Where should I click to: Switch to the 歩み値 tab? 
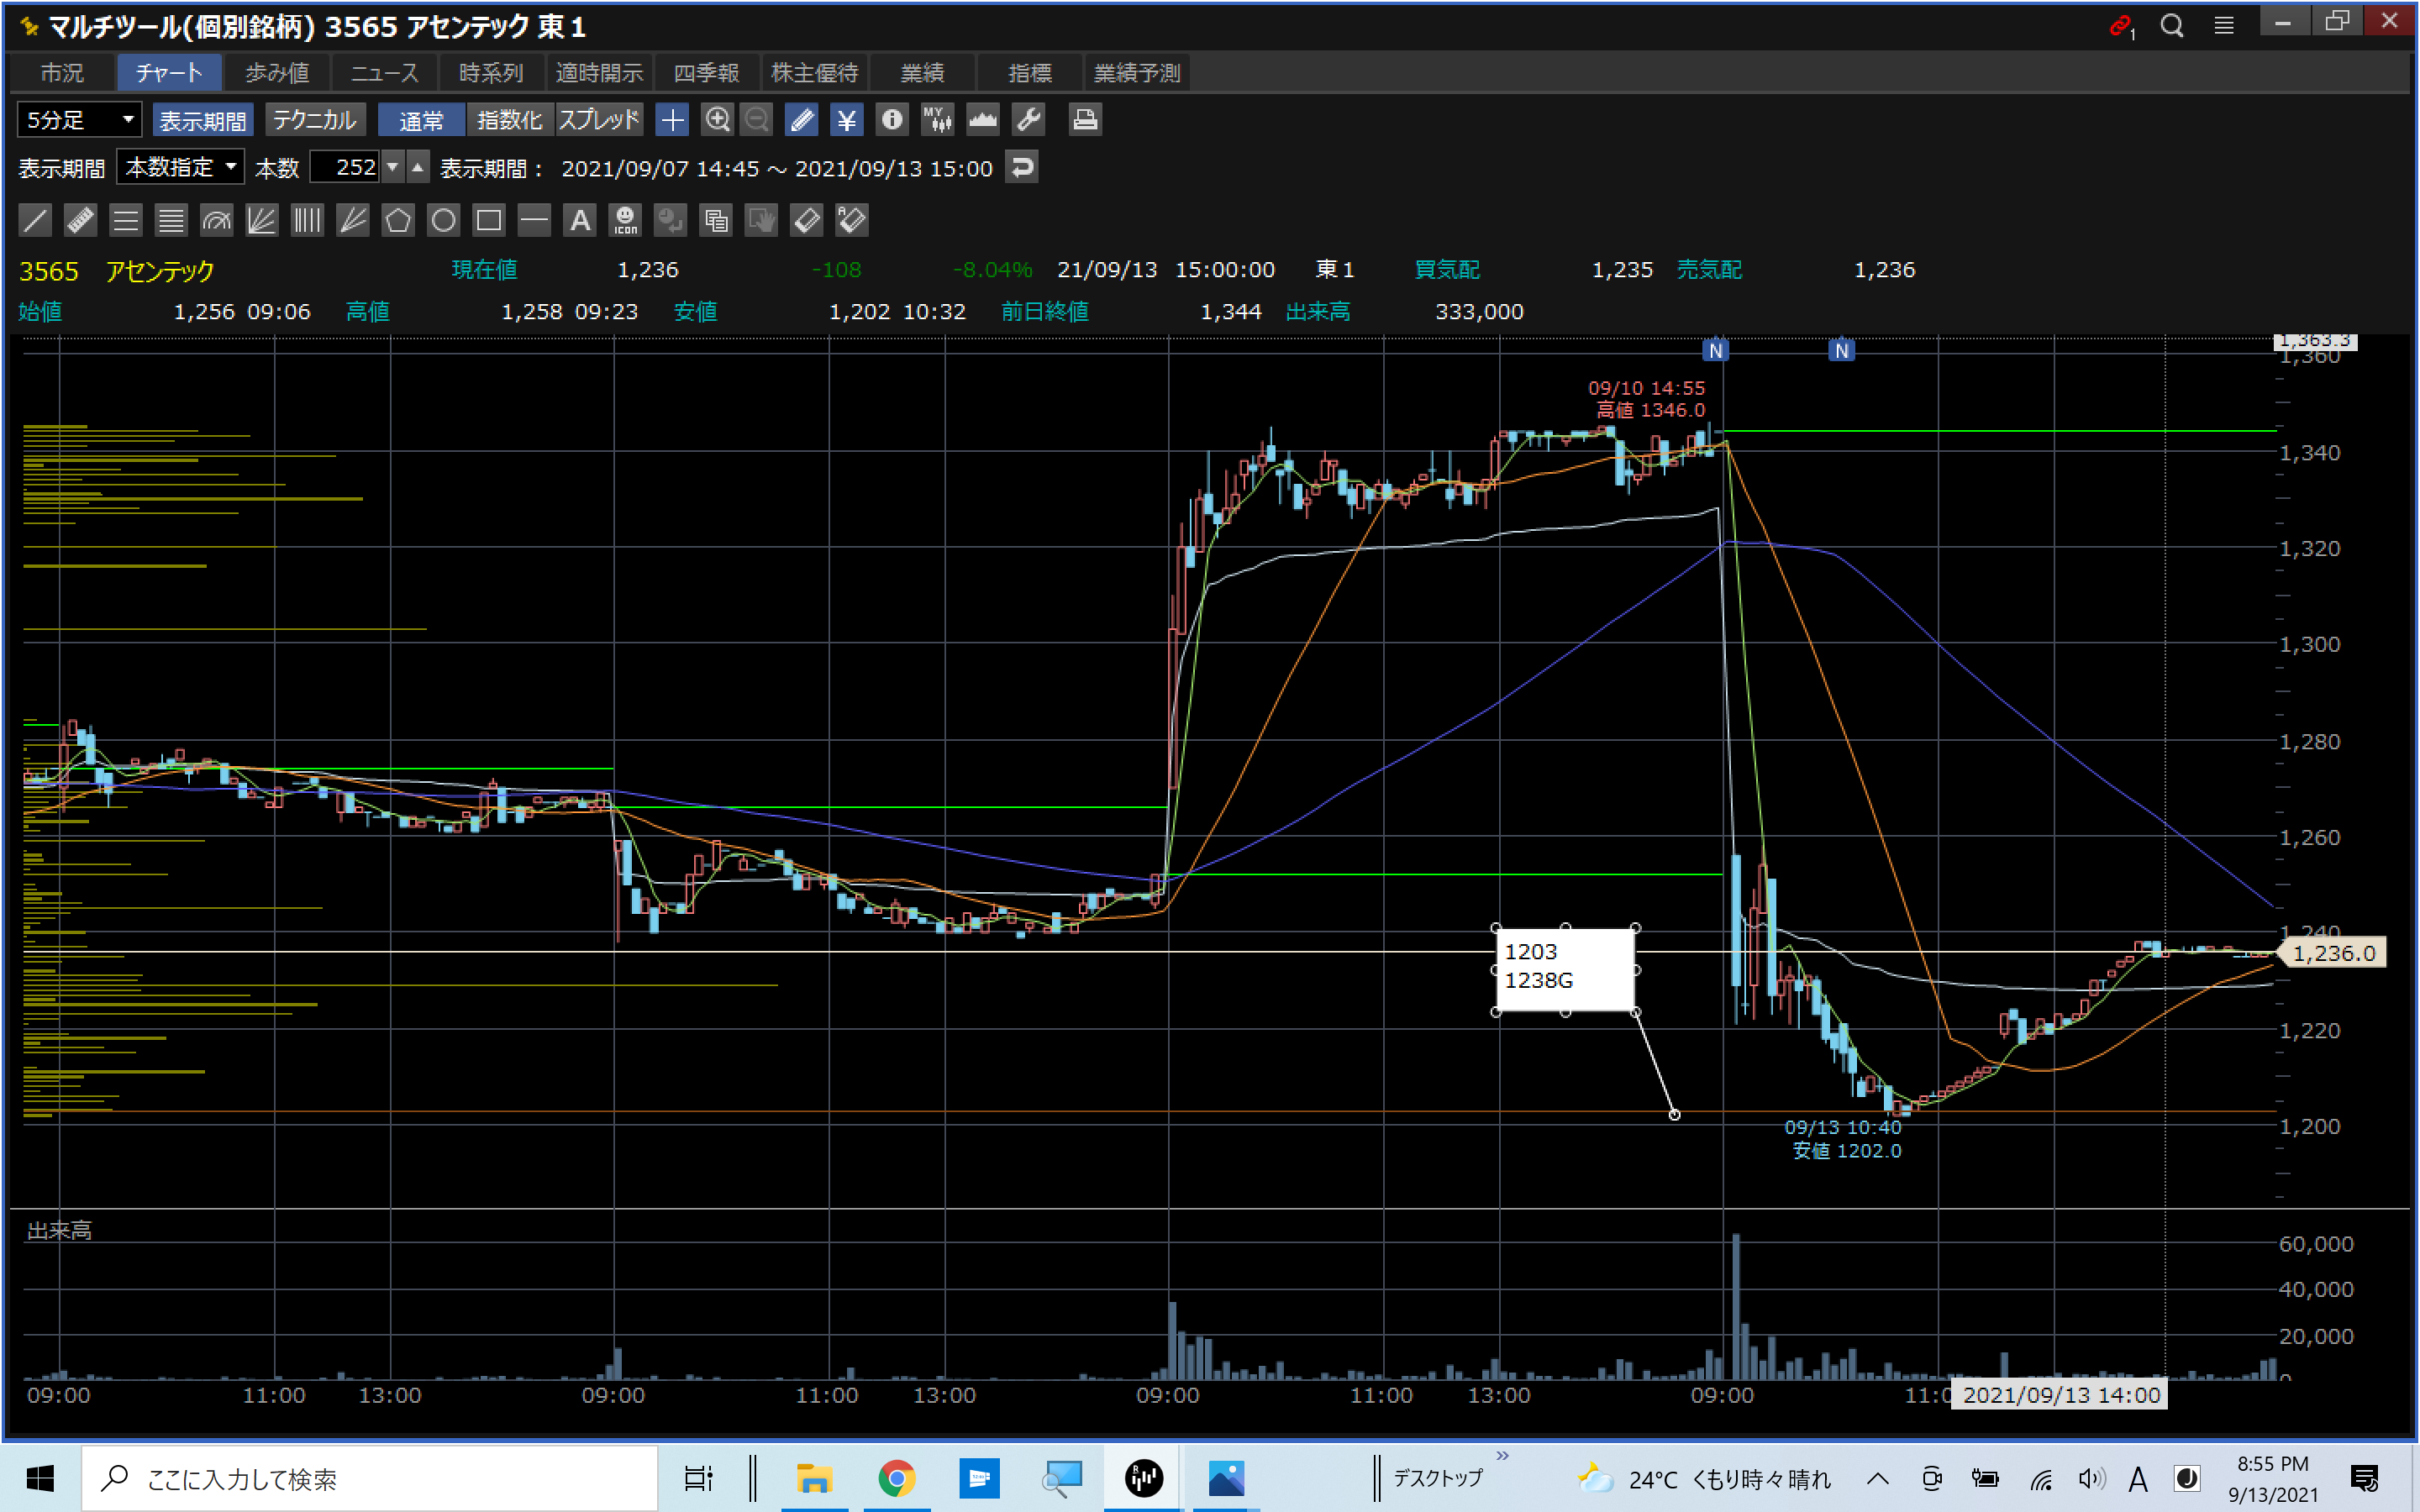pyautogui.click(x=277, y=73)
